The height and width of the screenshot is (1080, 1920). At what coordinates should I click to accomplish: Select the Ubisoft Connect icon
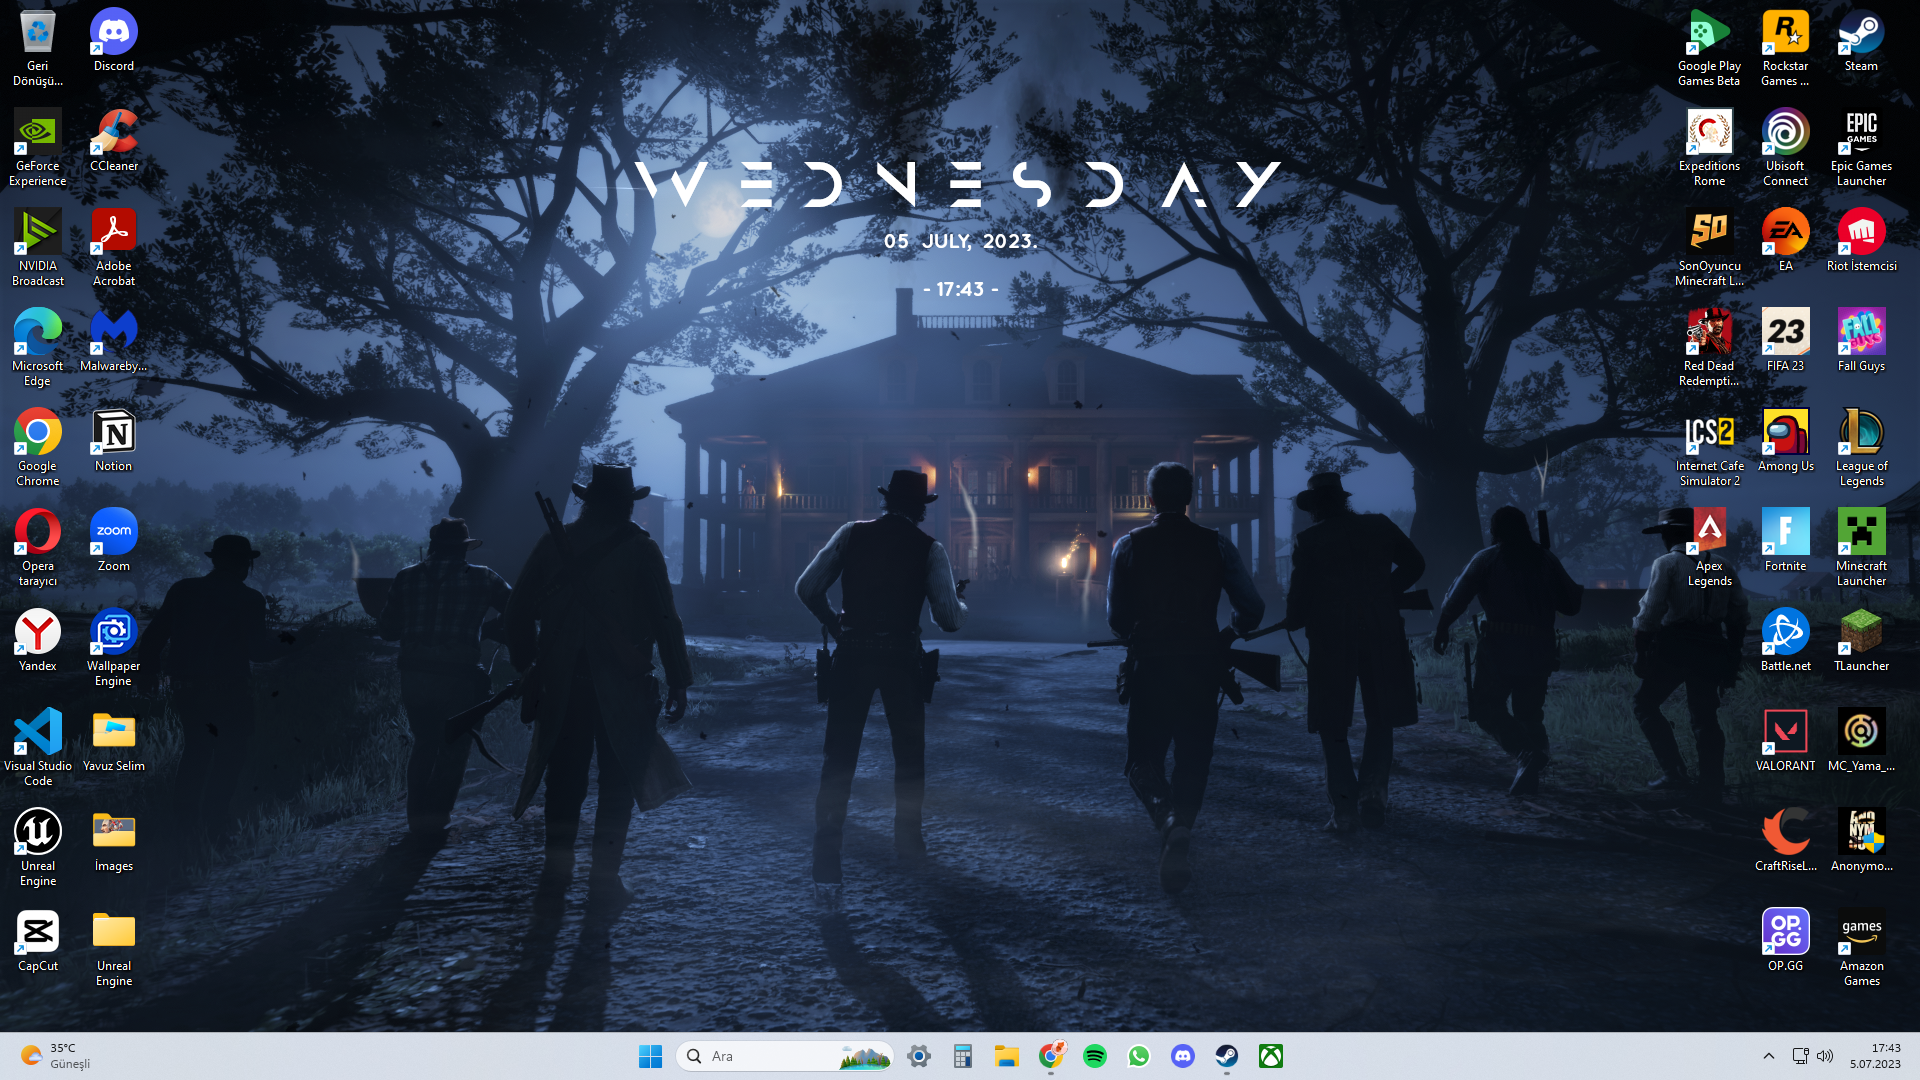[x=1785, y=148]
